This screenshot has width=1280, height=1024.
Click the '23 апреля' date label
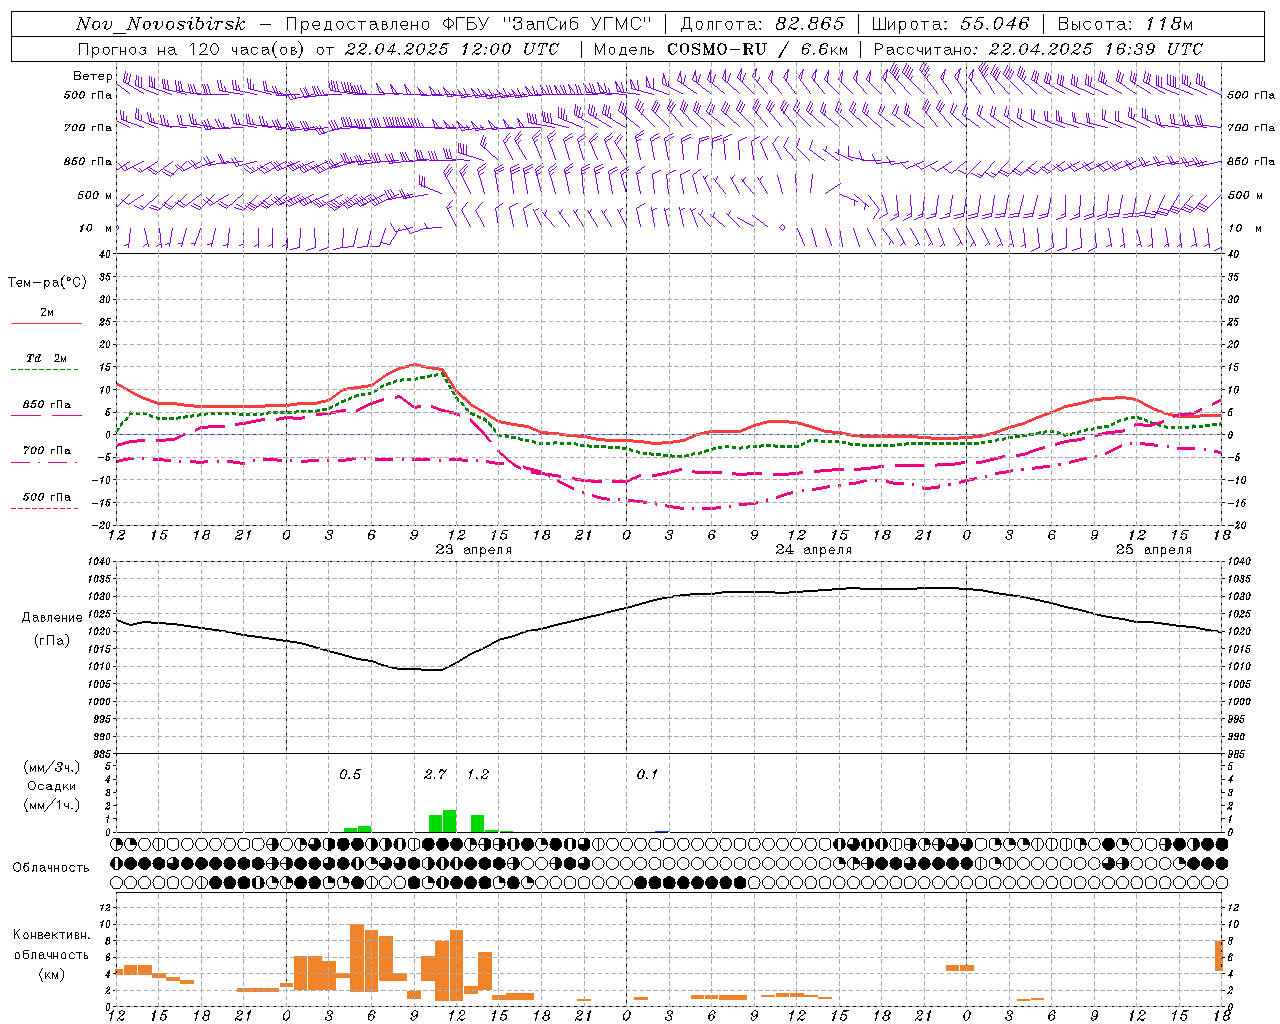(474, 550)
